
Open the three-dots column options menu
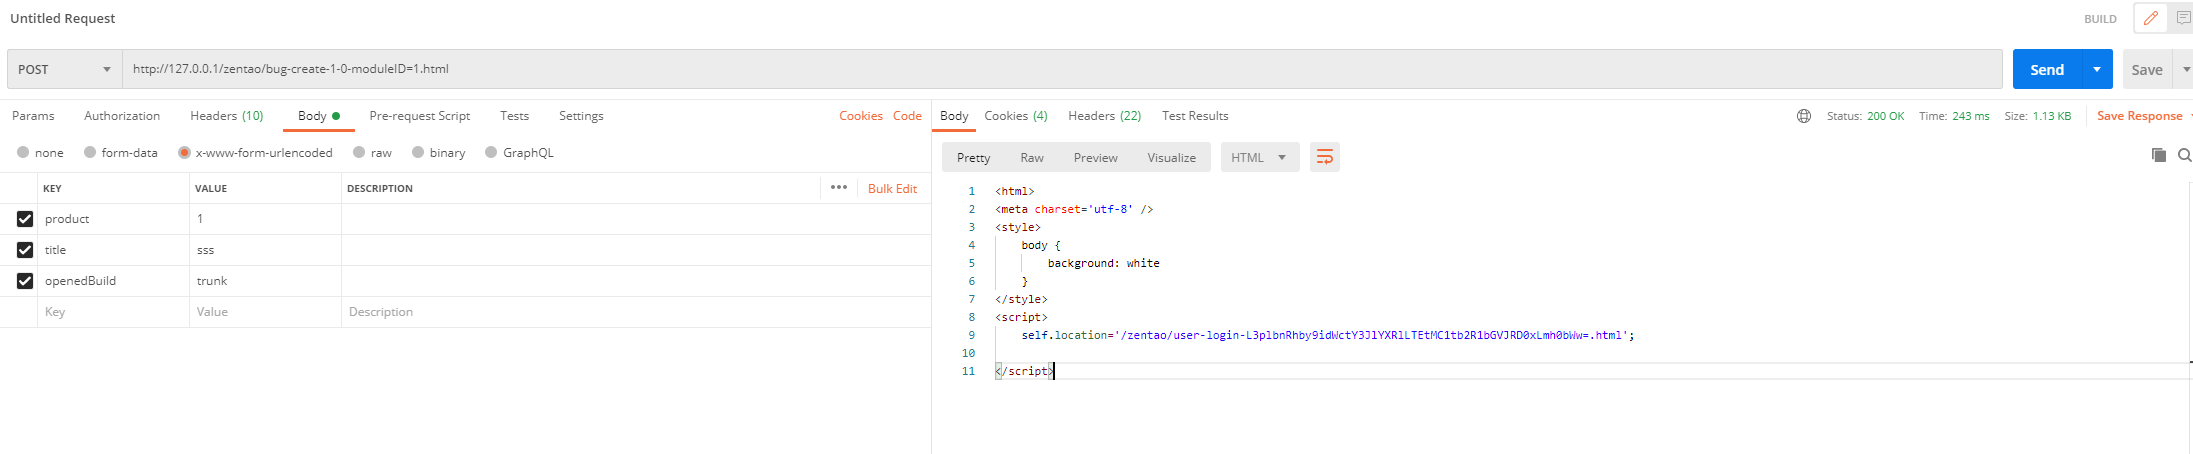(x=838, y=188)
